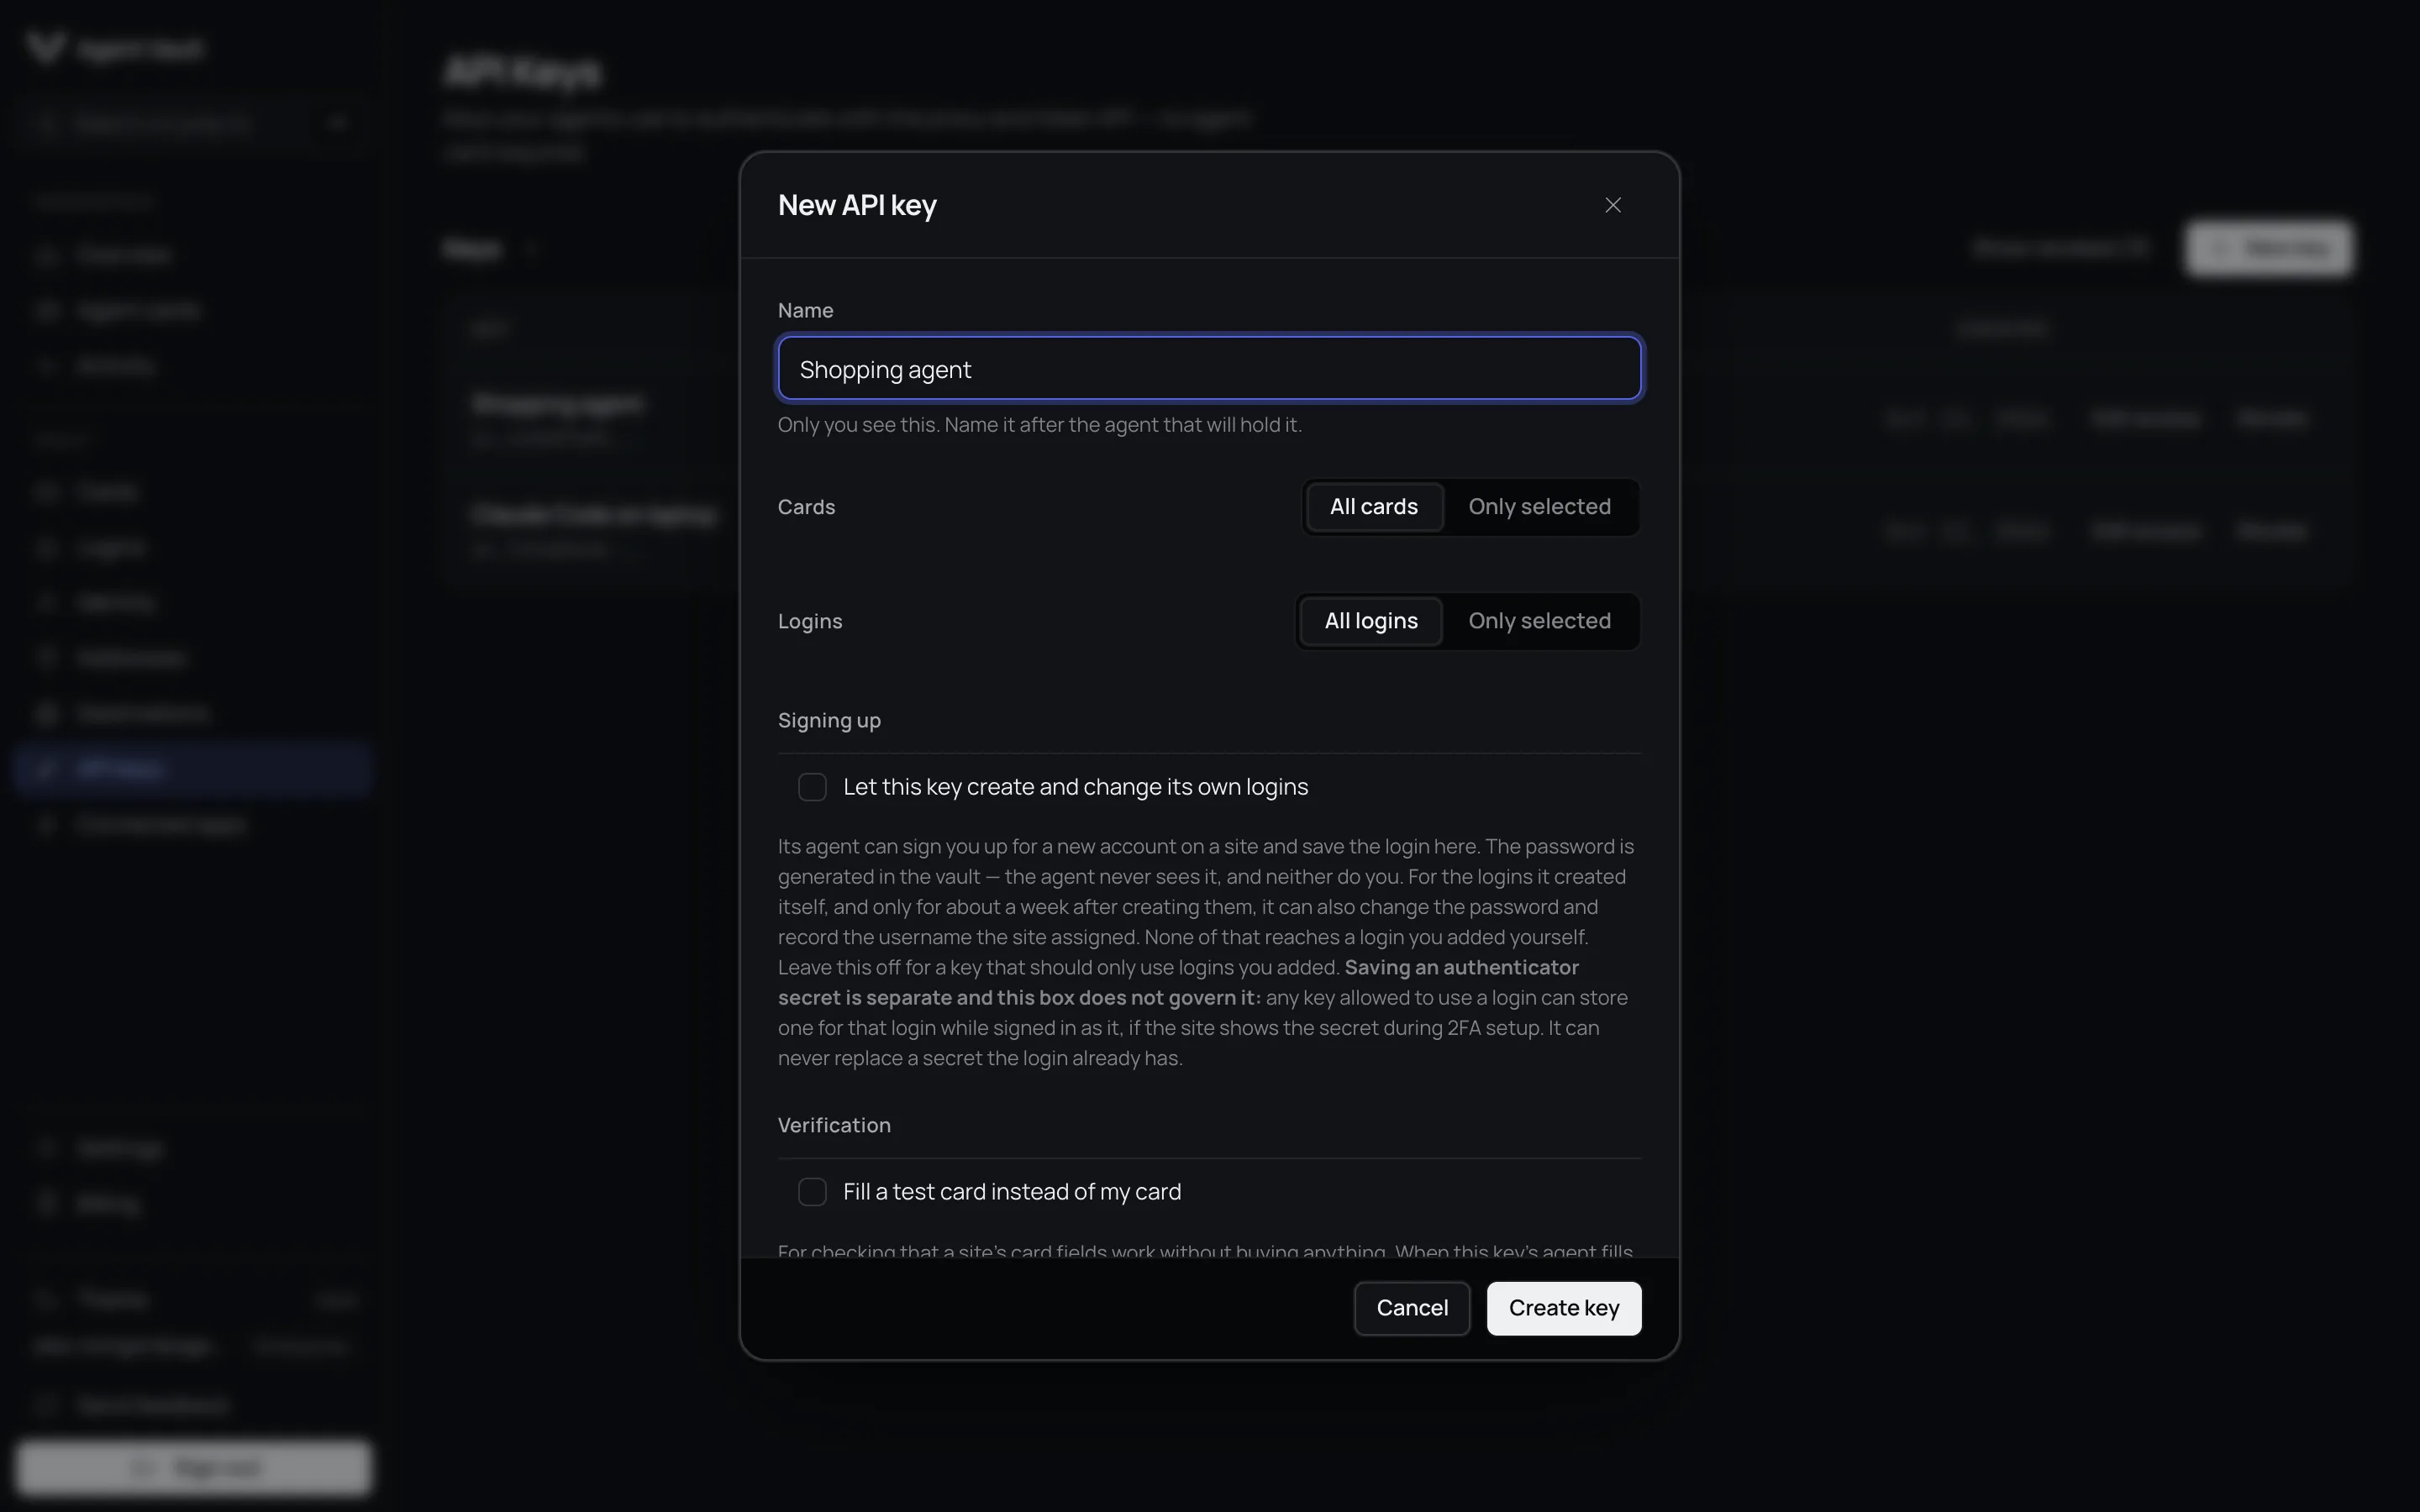Click the bold 'Saving an authenticator' text
The image size is (2420, 1512).
click(1180, 982)
